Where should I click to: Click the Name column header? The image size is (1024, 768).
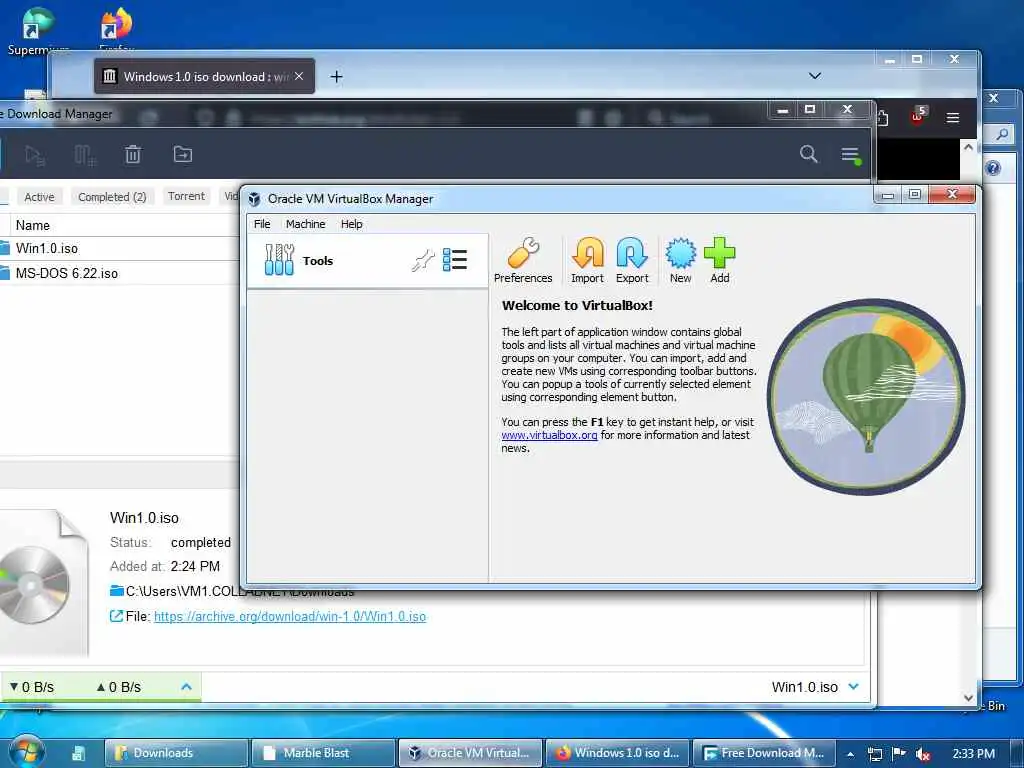(x=33, y=225)
